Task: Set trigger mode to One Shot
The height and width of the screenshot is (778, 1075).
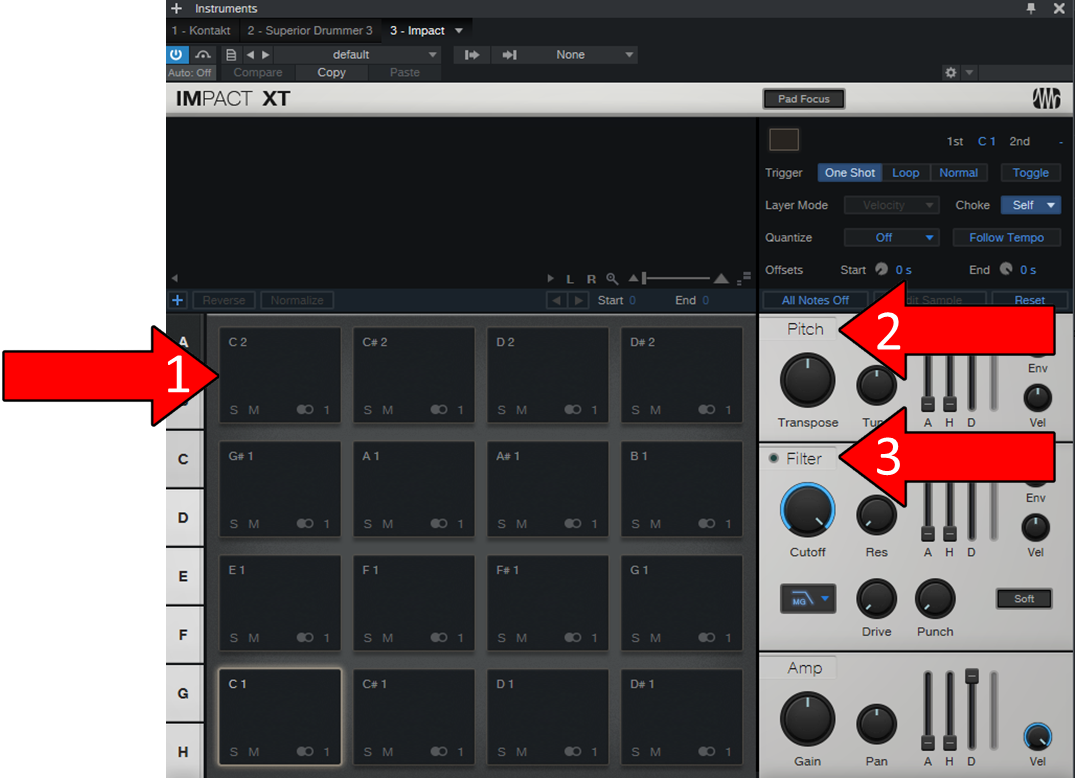Action: tap(849, 173)
